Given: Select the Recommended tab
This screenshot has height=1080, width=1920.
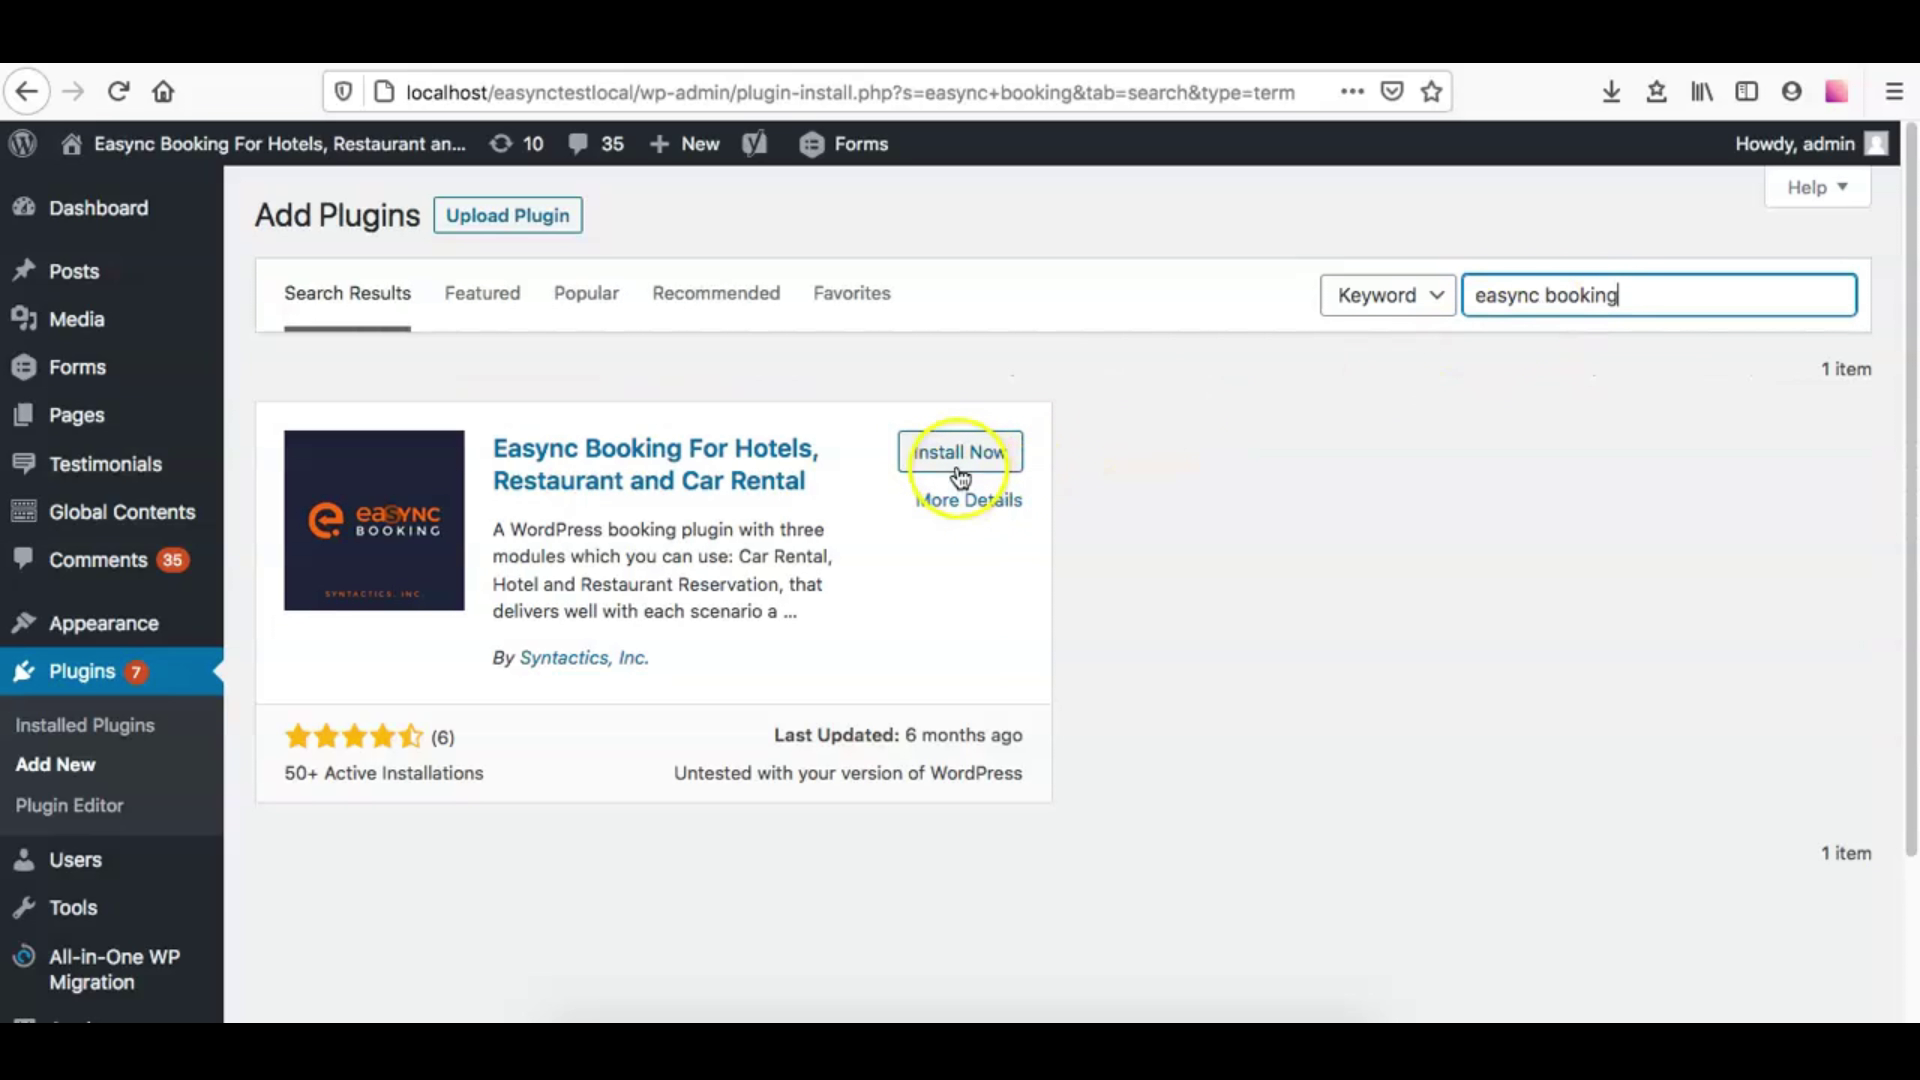Looking at the screenshot, I should click(x=716, y=293).
